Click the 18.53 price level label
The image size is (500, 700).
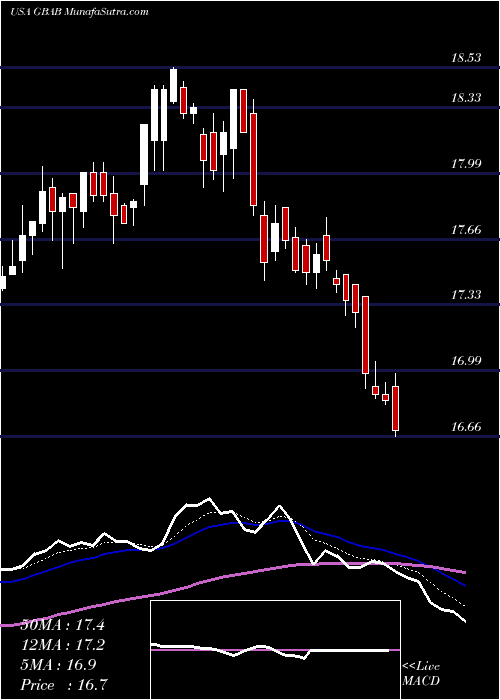pyautogui.click(x=466, y=58)
